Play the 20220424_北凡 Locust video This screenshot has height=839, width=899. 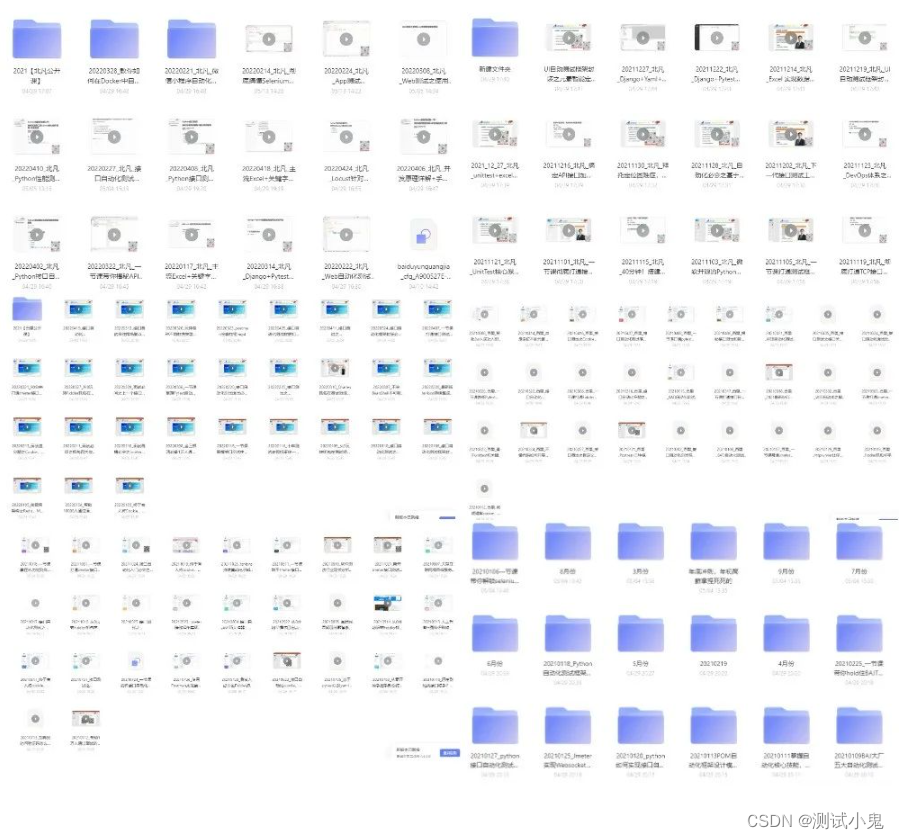pos(346,137)
